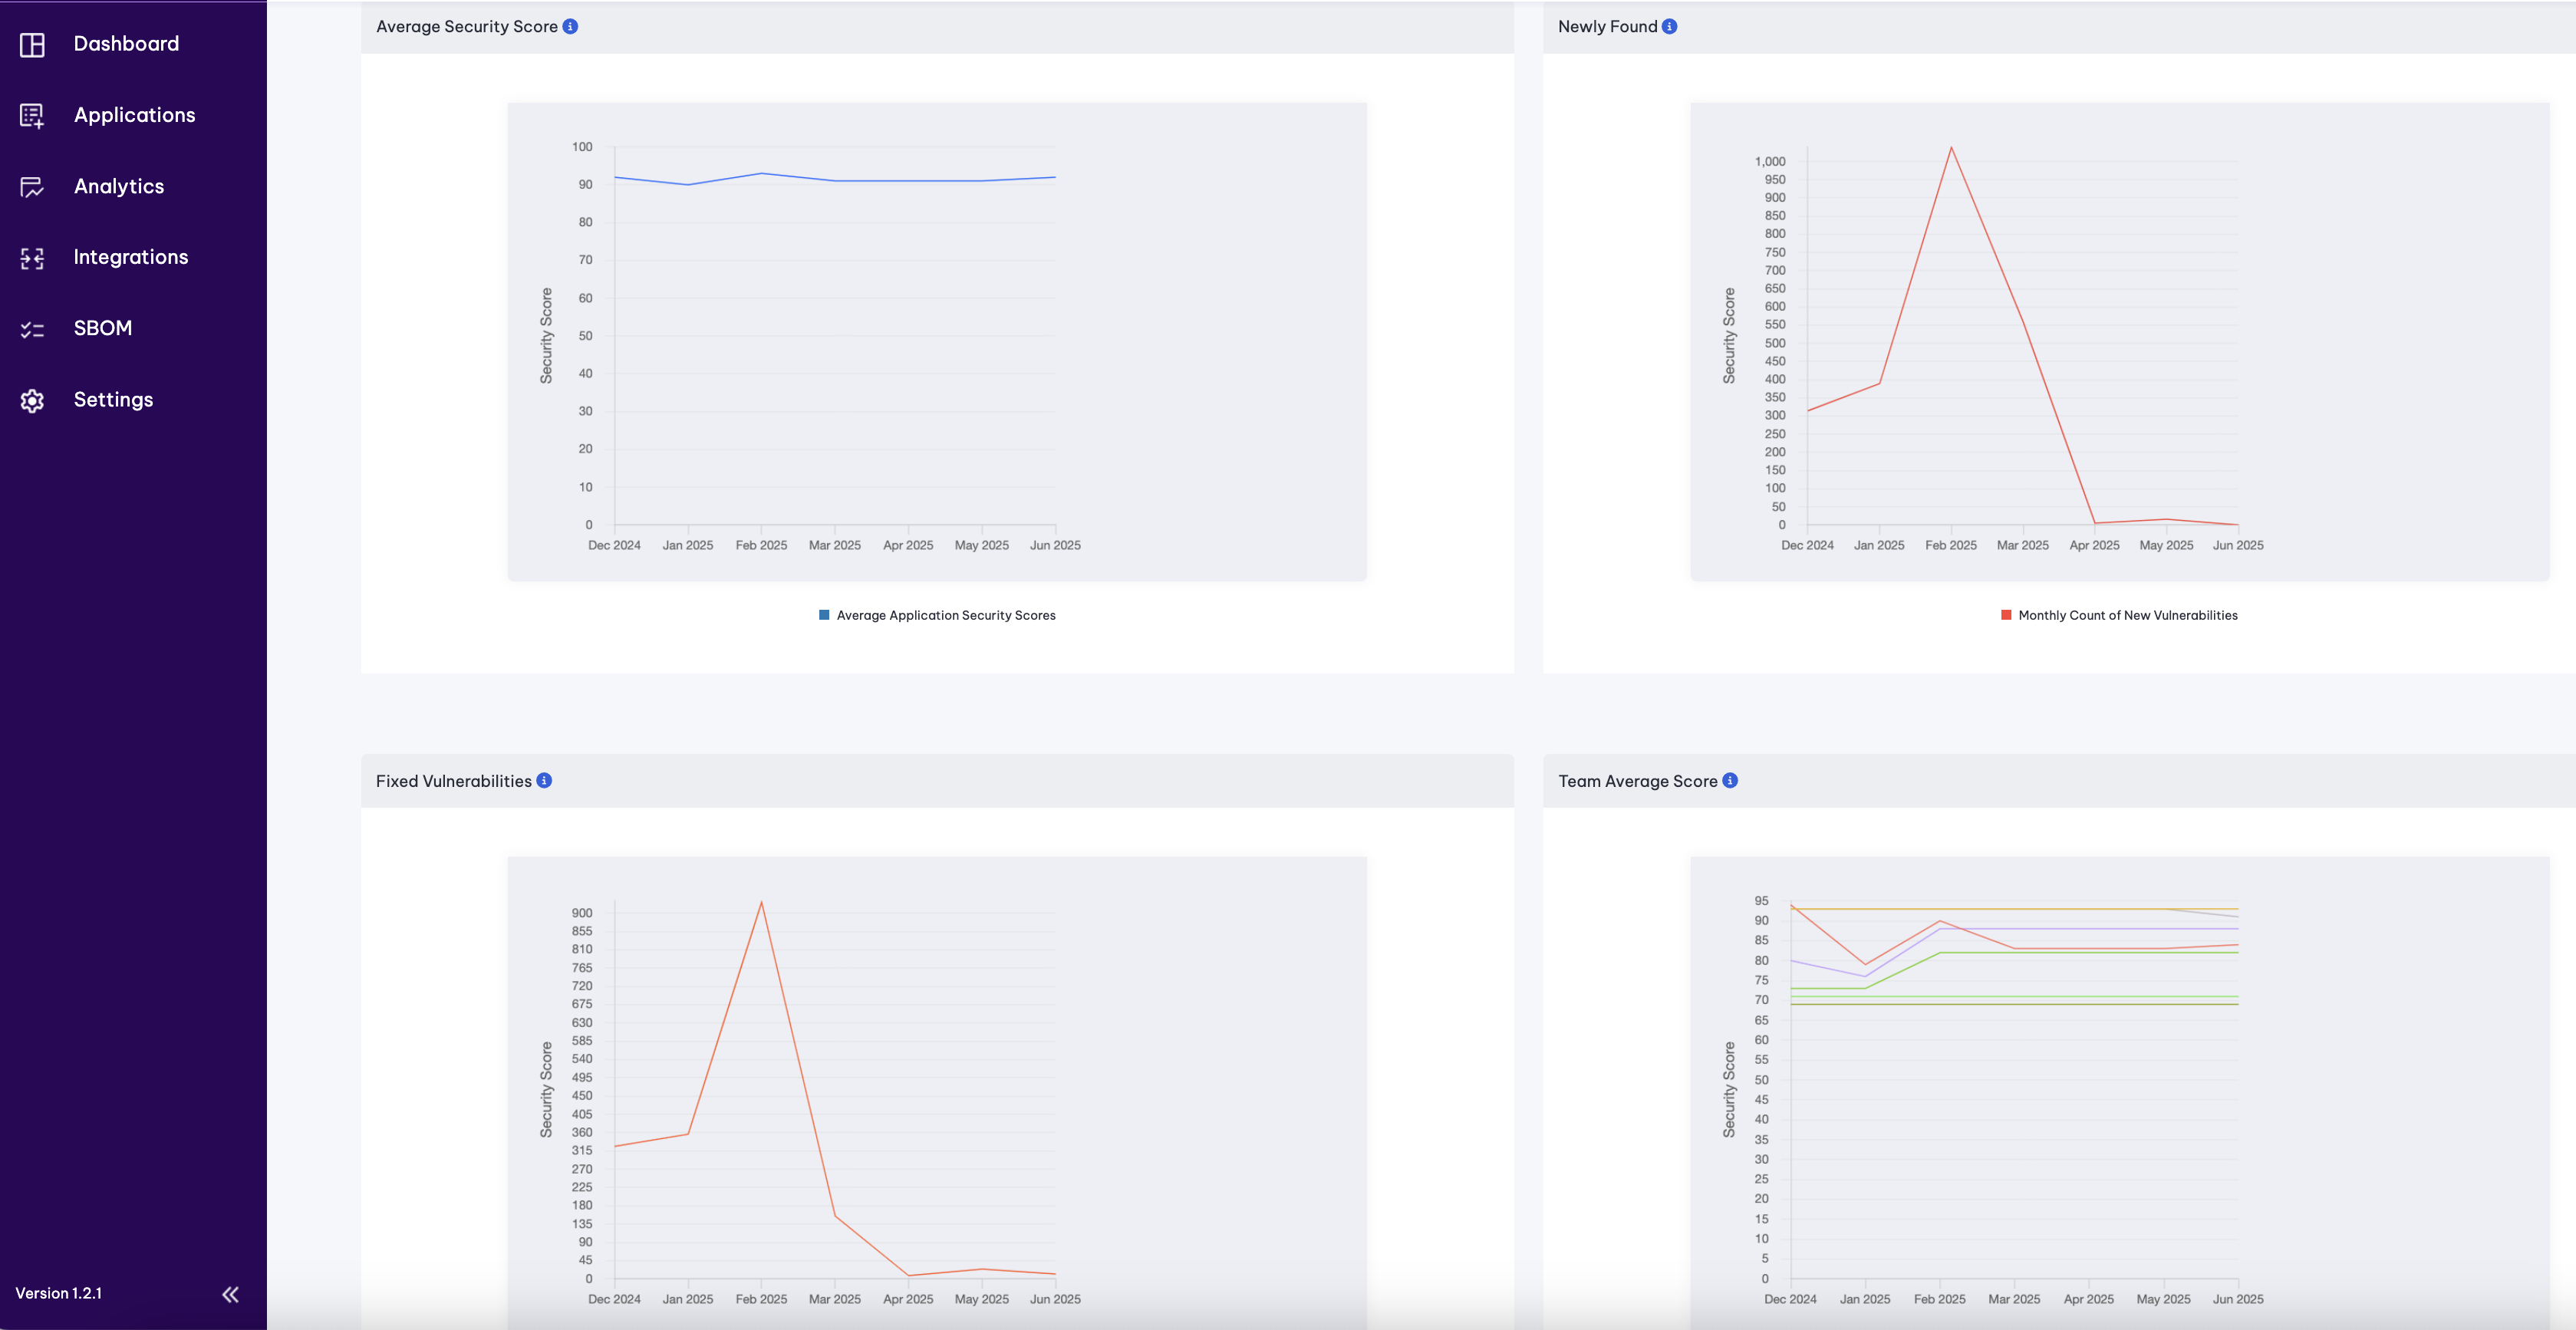Click the blue legend swatch under security chart
This screenshot has width=2576, height=1330.
pos(824,615)
